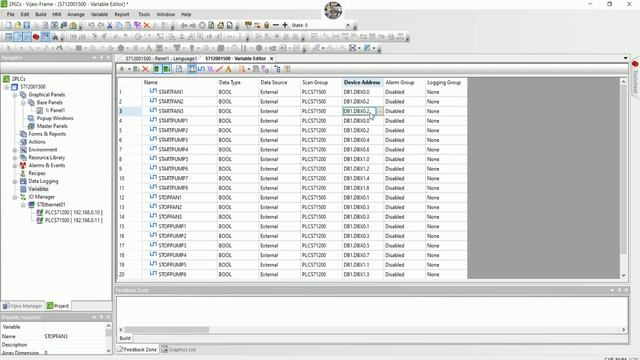Open the State selector dropdown

click(348, 25)
